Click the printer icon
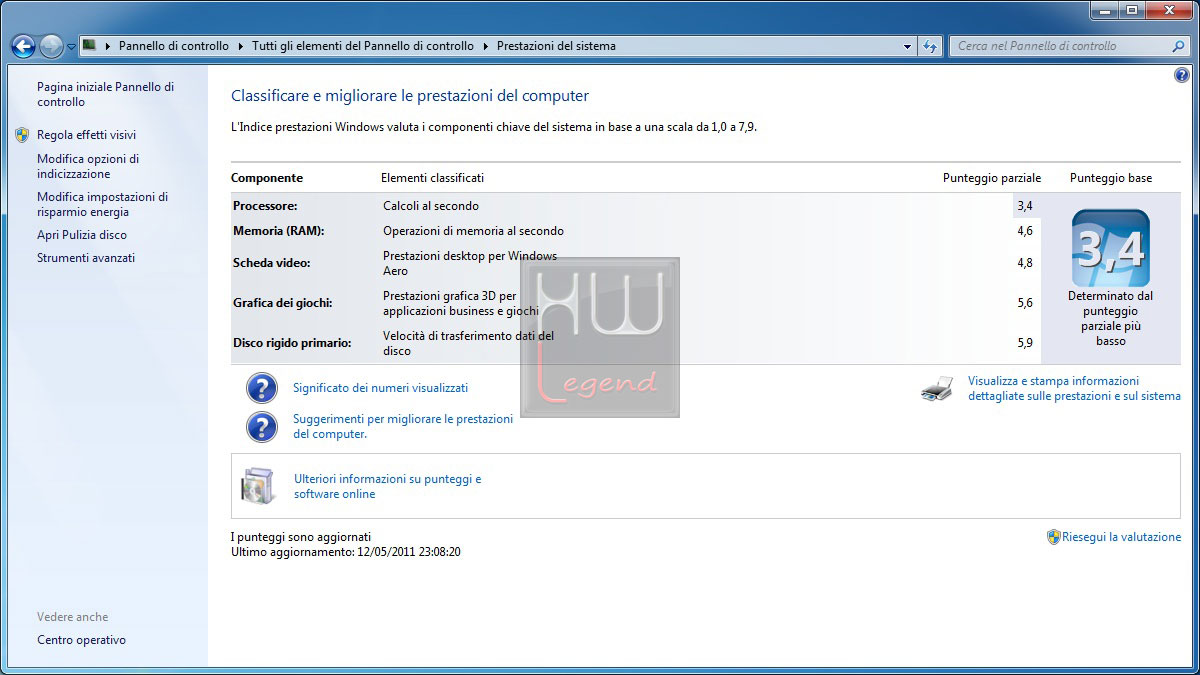This screenshot has height=675, width=1200. tap(937, 389)
